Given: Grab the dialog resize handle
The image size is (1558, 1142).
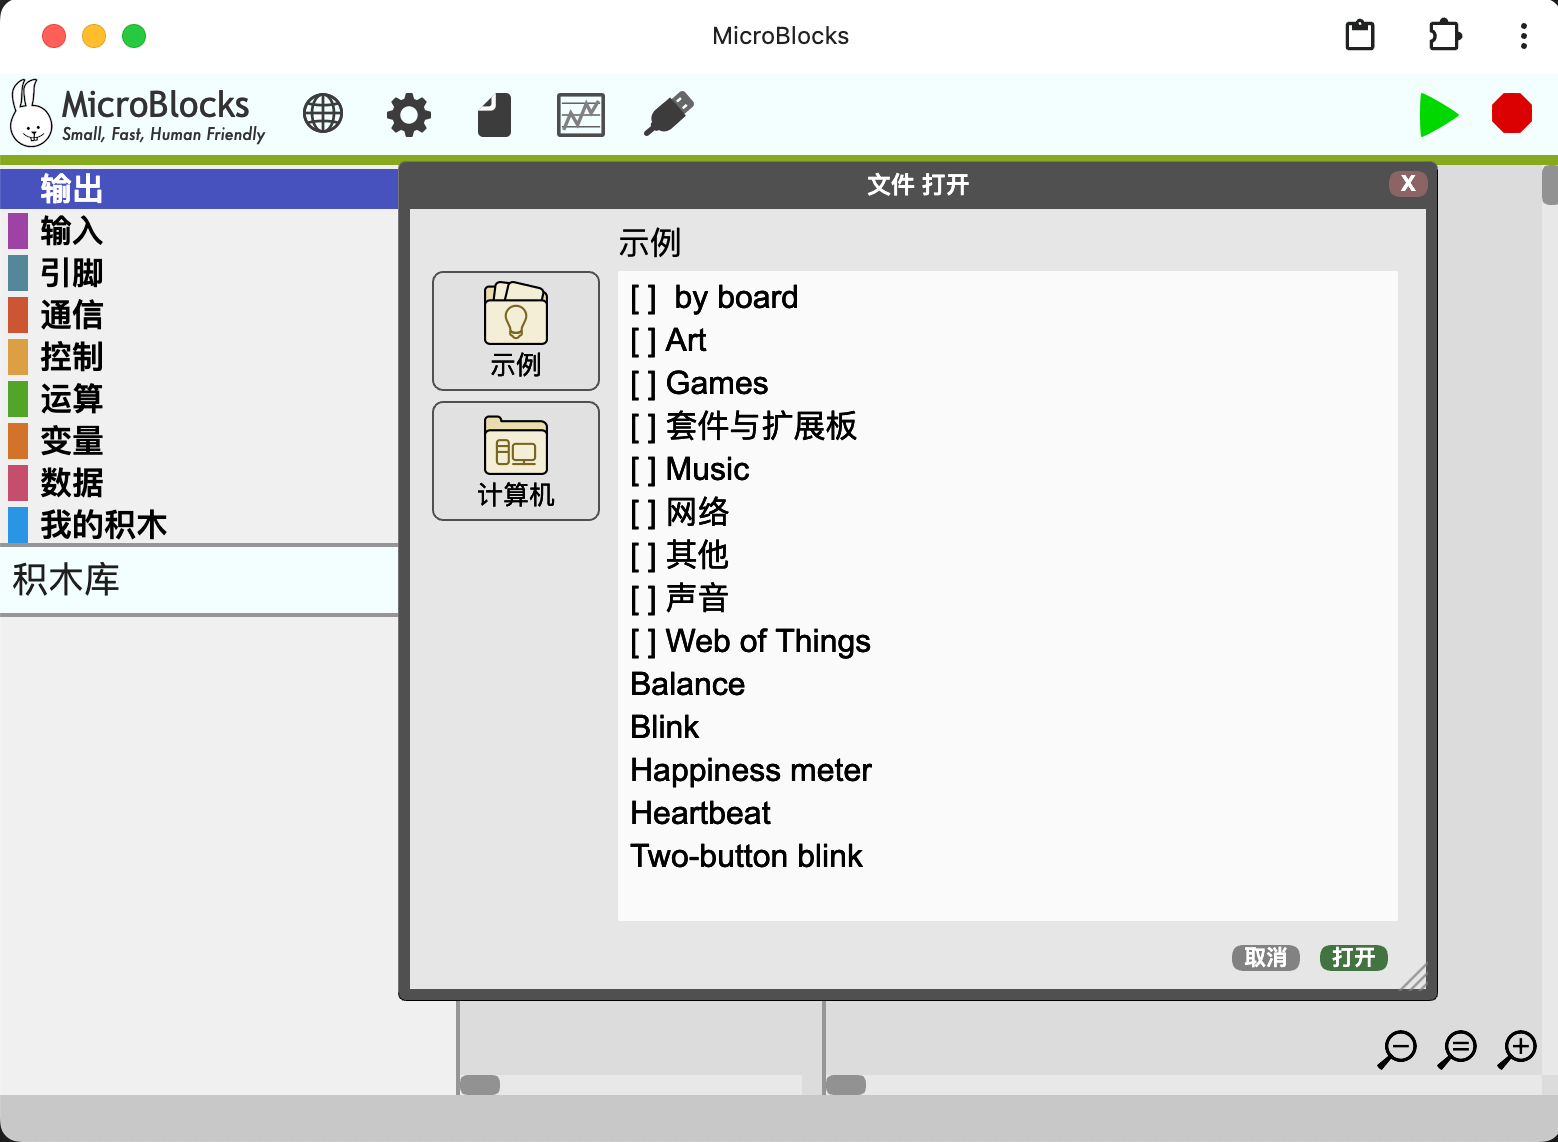Looking at the screenshot, I should pyautogui.click(x=1414, y=976).
